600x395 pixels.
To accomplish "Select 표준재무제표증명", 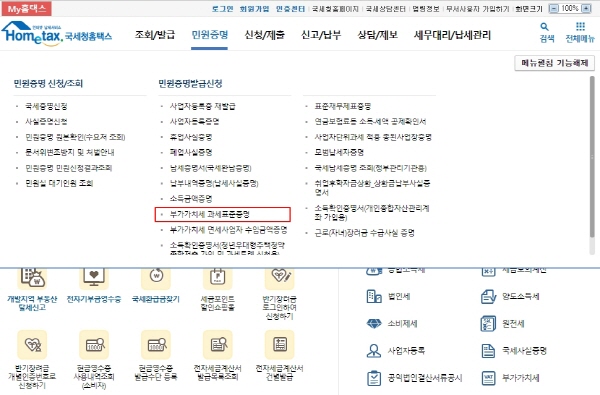I will [343, 106].
